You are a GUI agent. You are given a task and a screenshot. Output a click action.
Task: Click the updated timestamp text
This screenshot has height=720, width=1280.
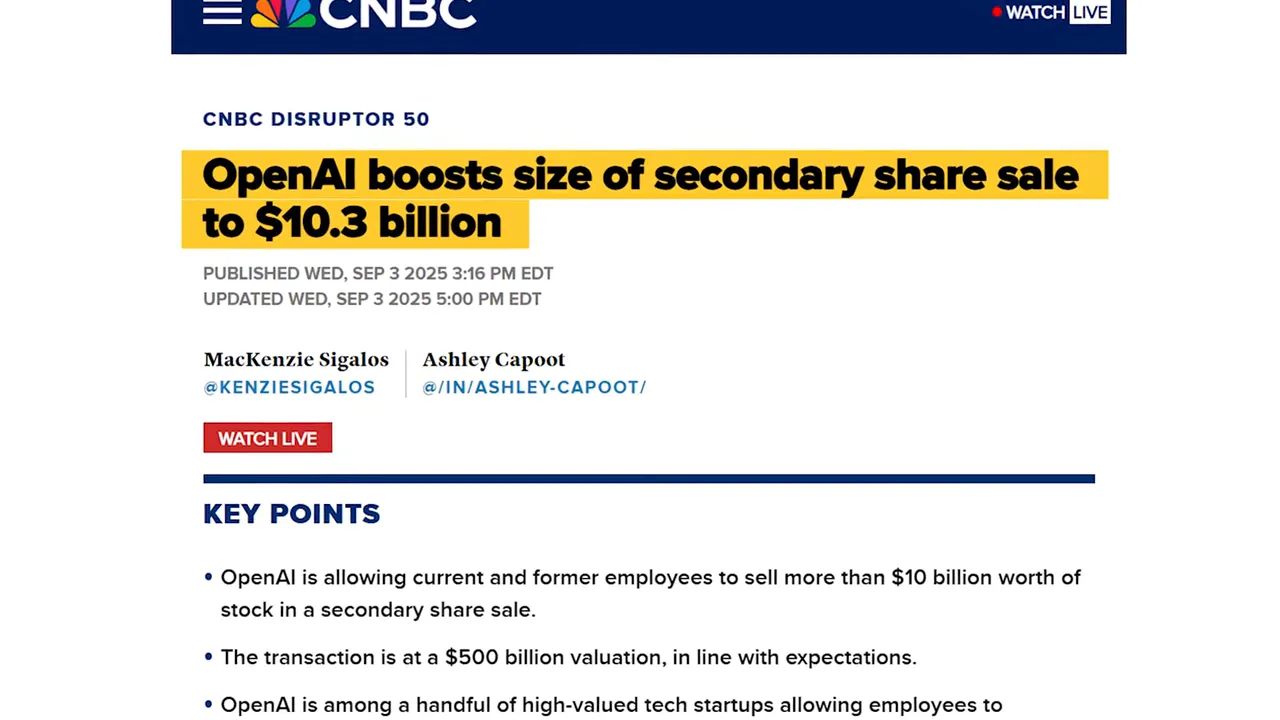click(372, 298)
